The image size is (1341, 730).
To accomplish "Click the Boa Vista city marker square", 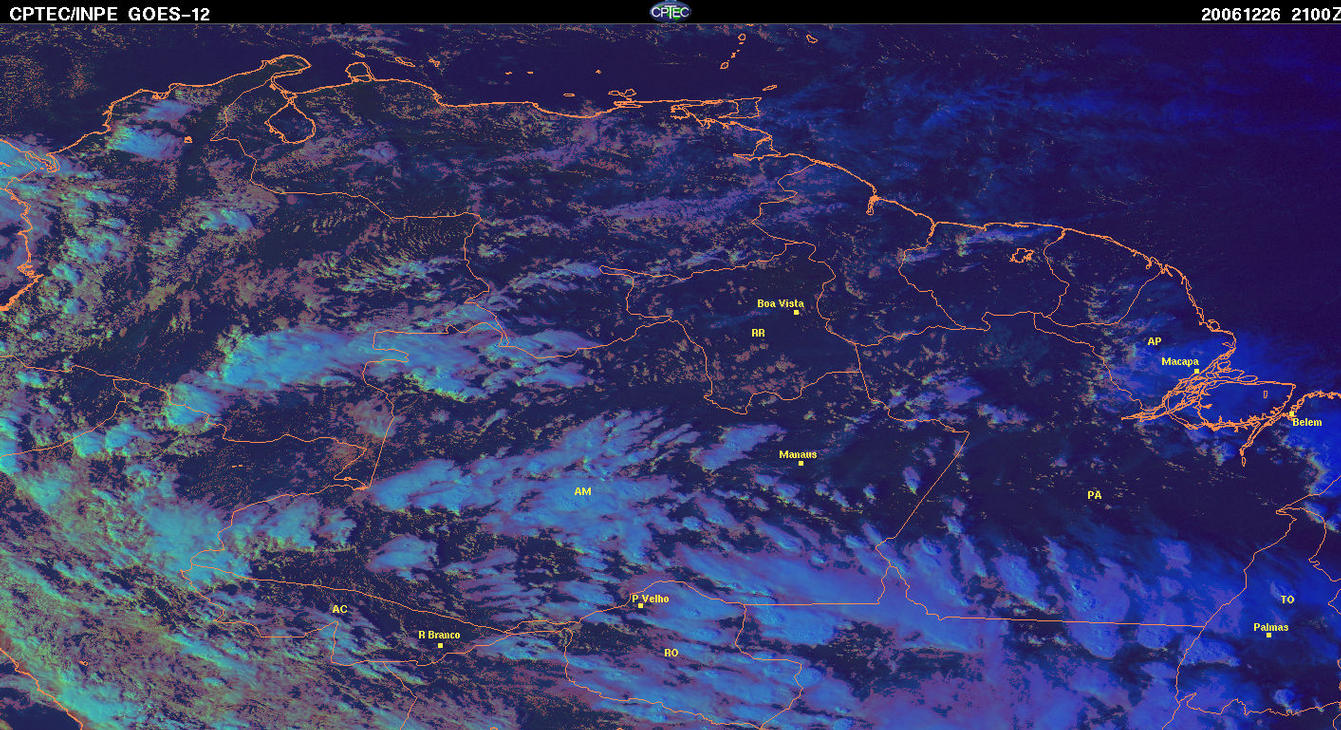I will click(x=796, y=312).
